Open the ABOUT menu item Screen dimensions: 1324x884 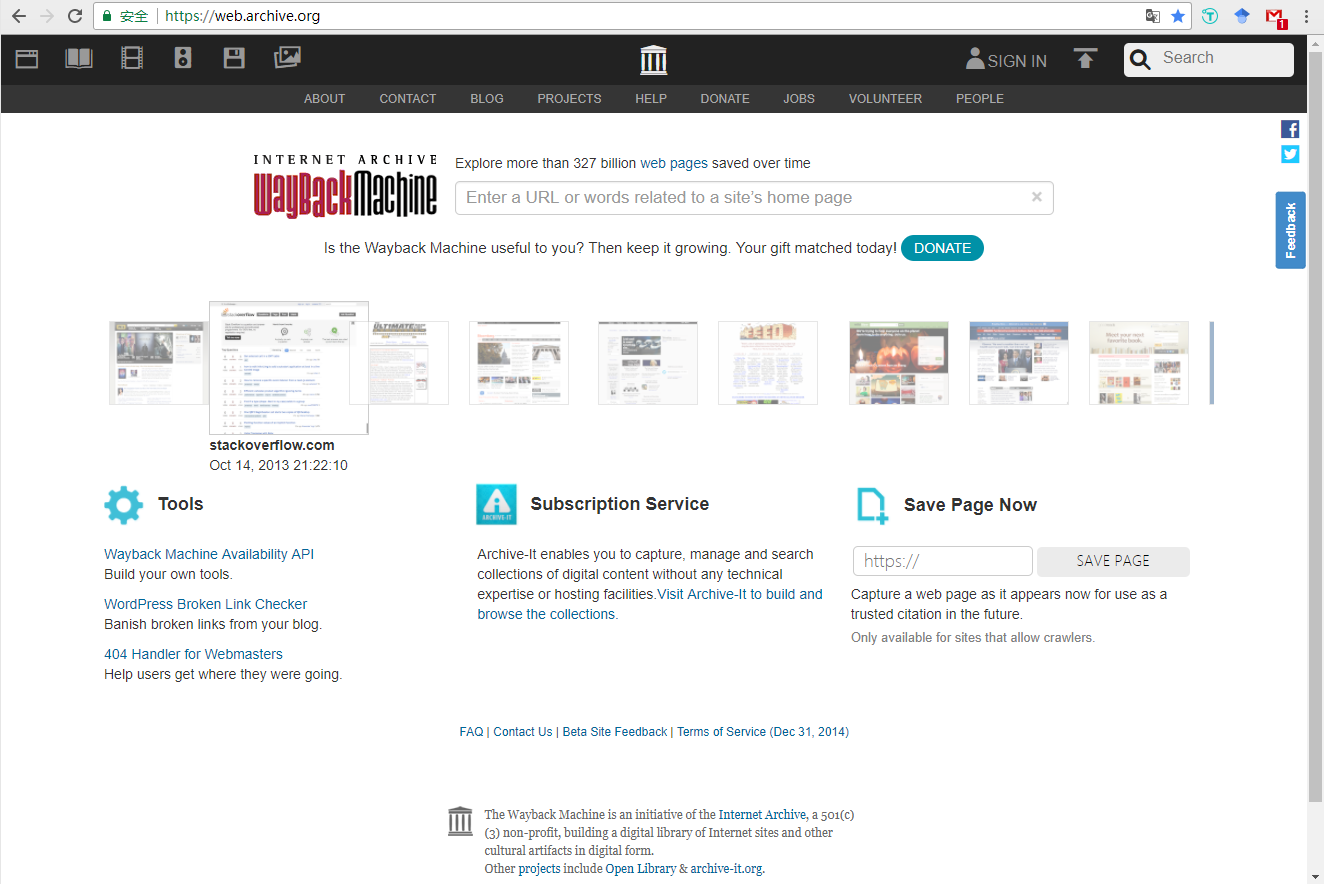[324, 99]
